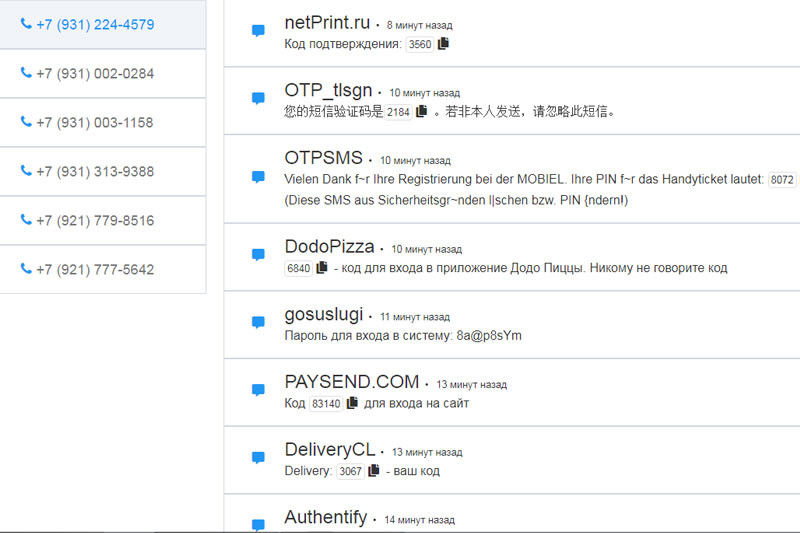Click message bubble icon for DeliveryCL
Screen dimensions: 800x533
(258, 458)
